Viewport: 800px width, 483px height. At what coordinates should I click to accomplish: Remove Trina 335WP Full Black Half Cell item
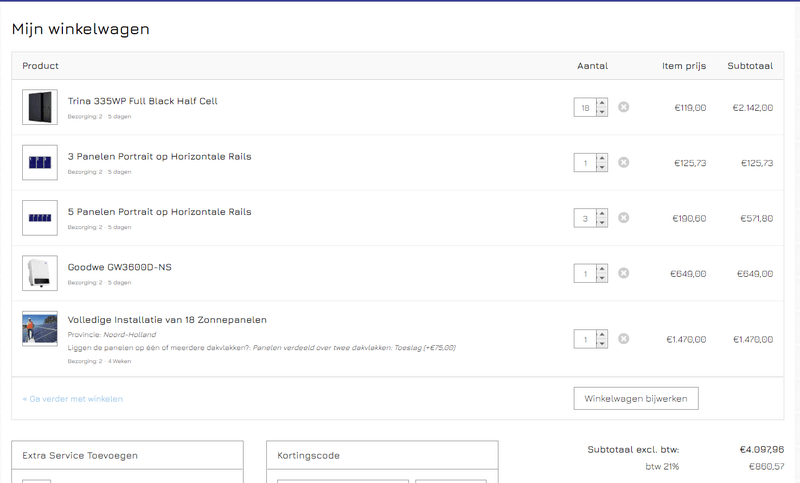[623, 107]
